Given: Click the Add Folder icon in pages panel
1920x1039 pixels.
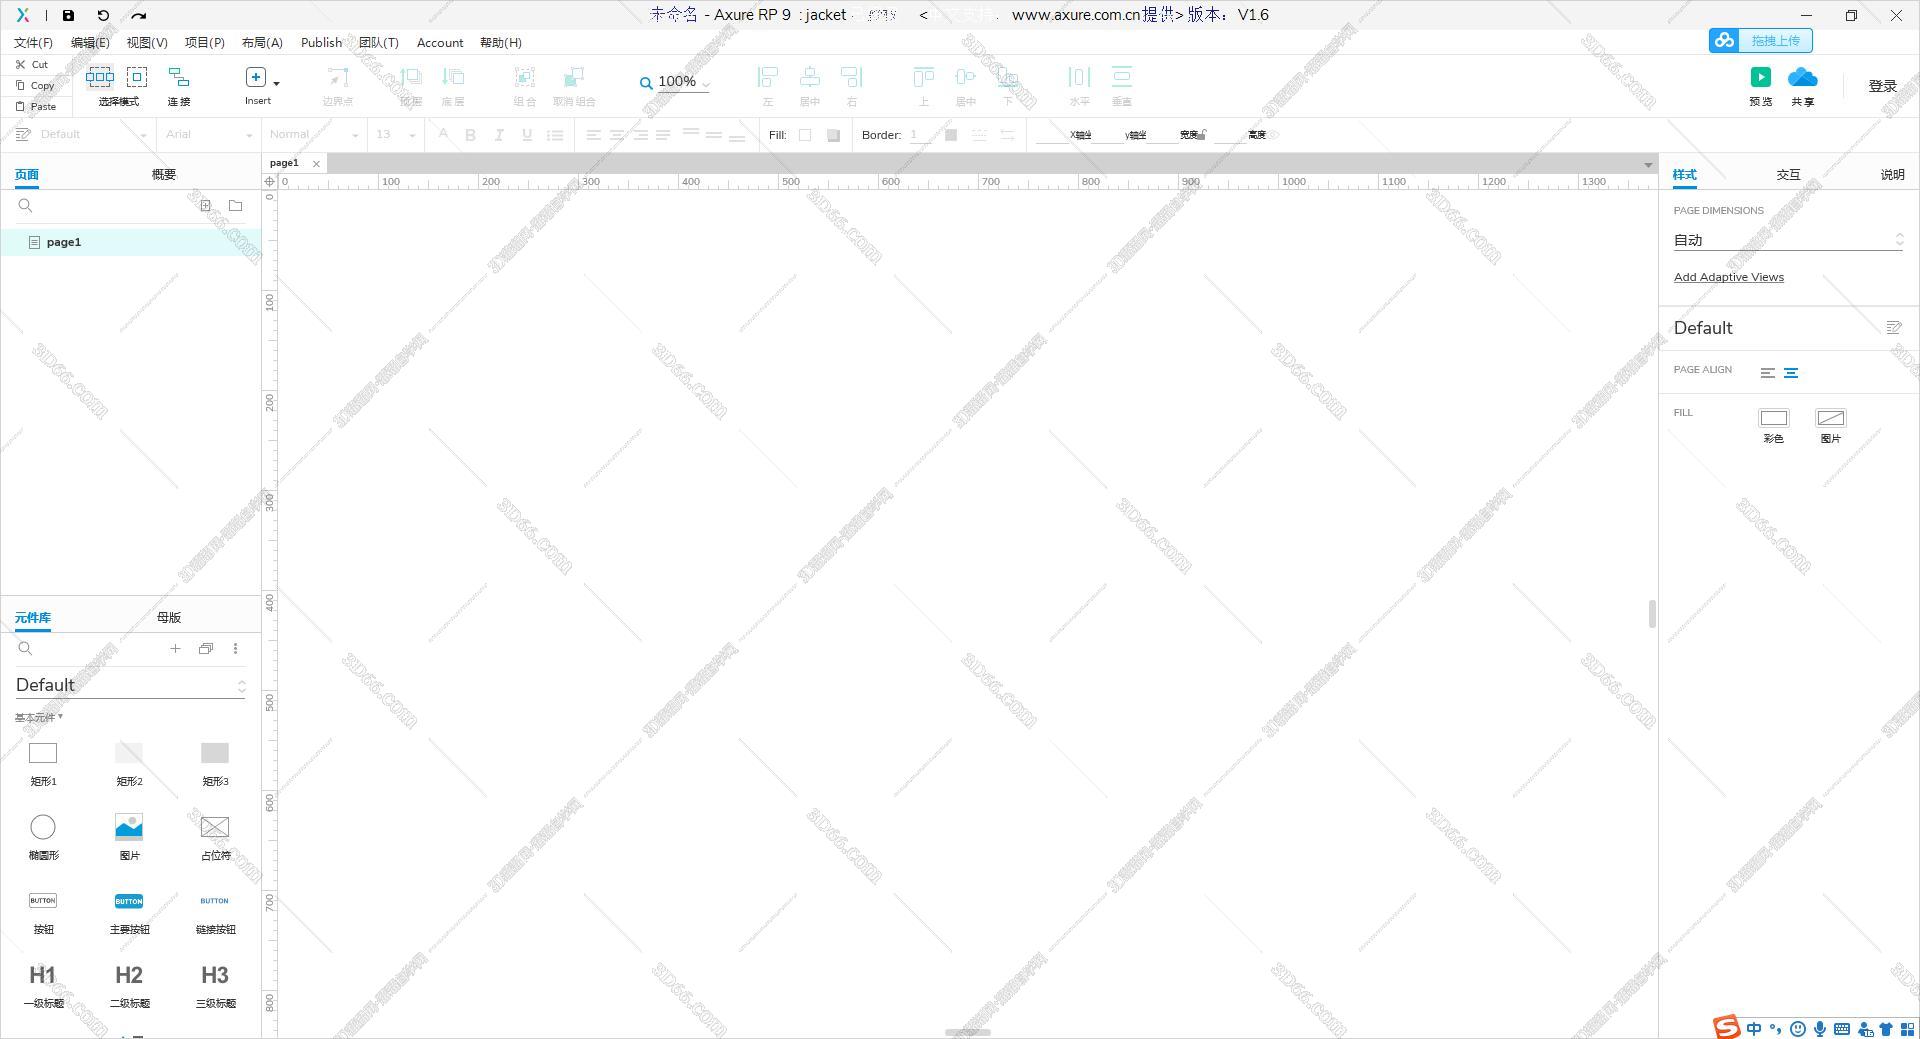Looking at the screenshot, I should [236, 206].
